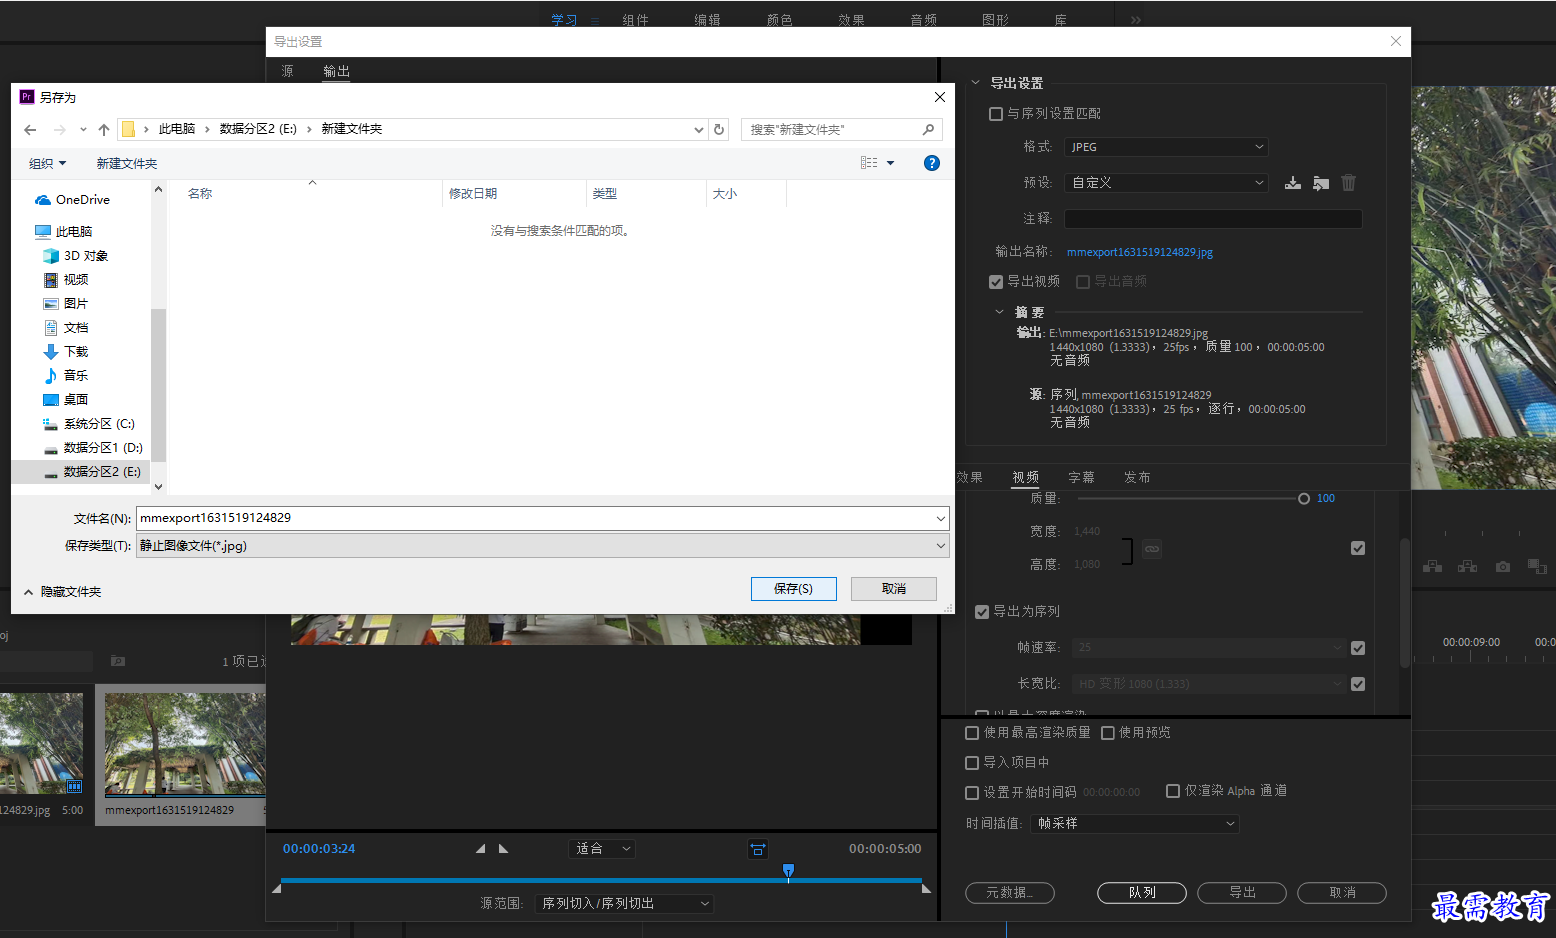Toggle 导出为序列 checkbox
1556x938 pixels.
(x=981, y=612)
